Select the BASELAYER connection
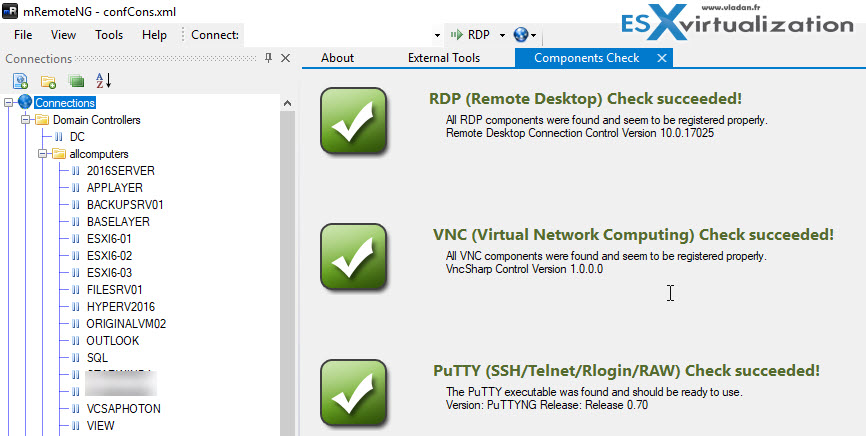 [118, 222]
